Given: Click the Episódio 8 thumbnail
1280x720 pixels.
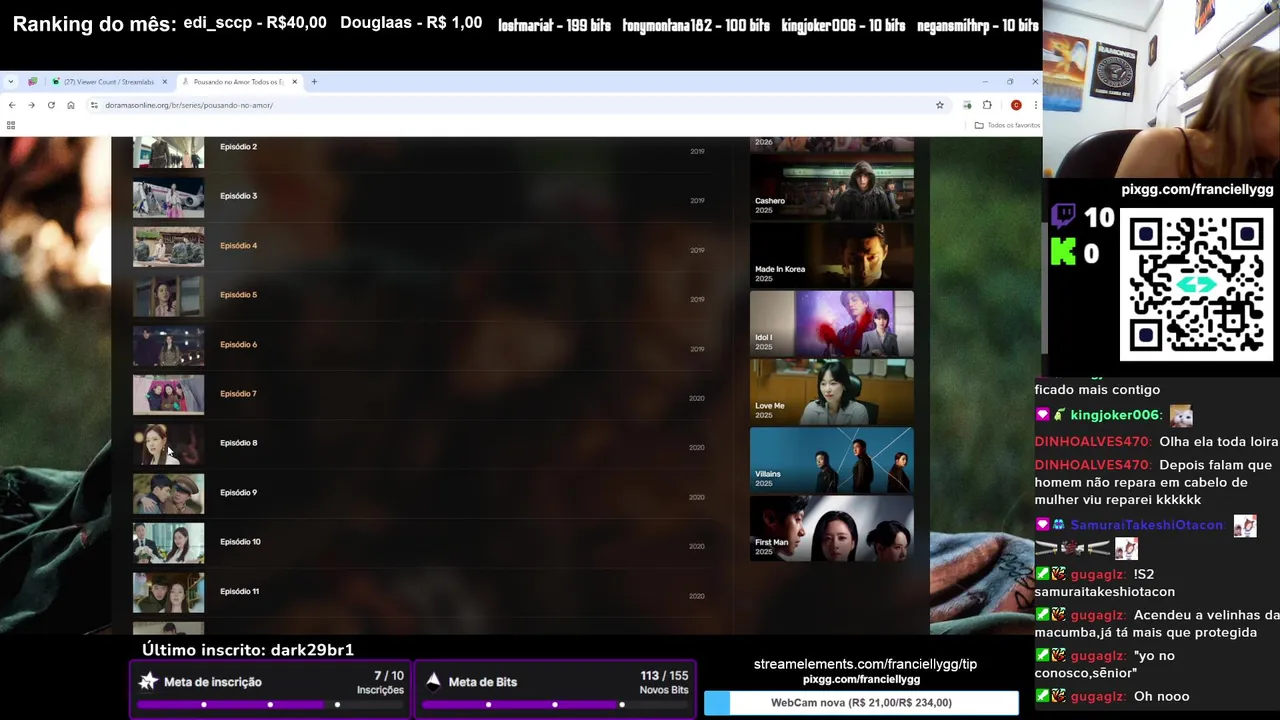Looking at the screenshot, I should click(x=168, y=445).
